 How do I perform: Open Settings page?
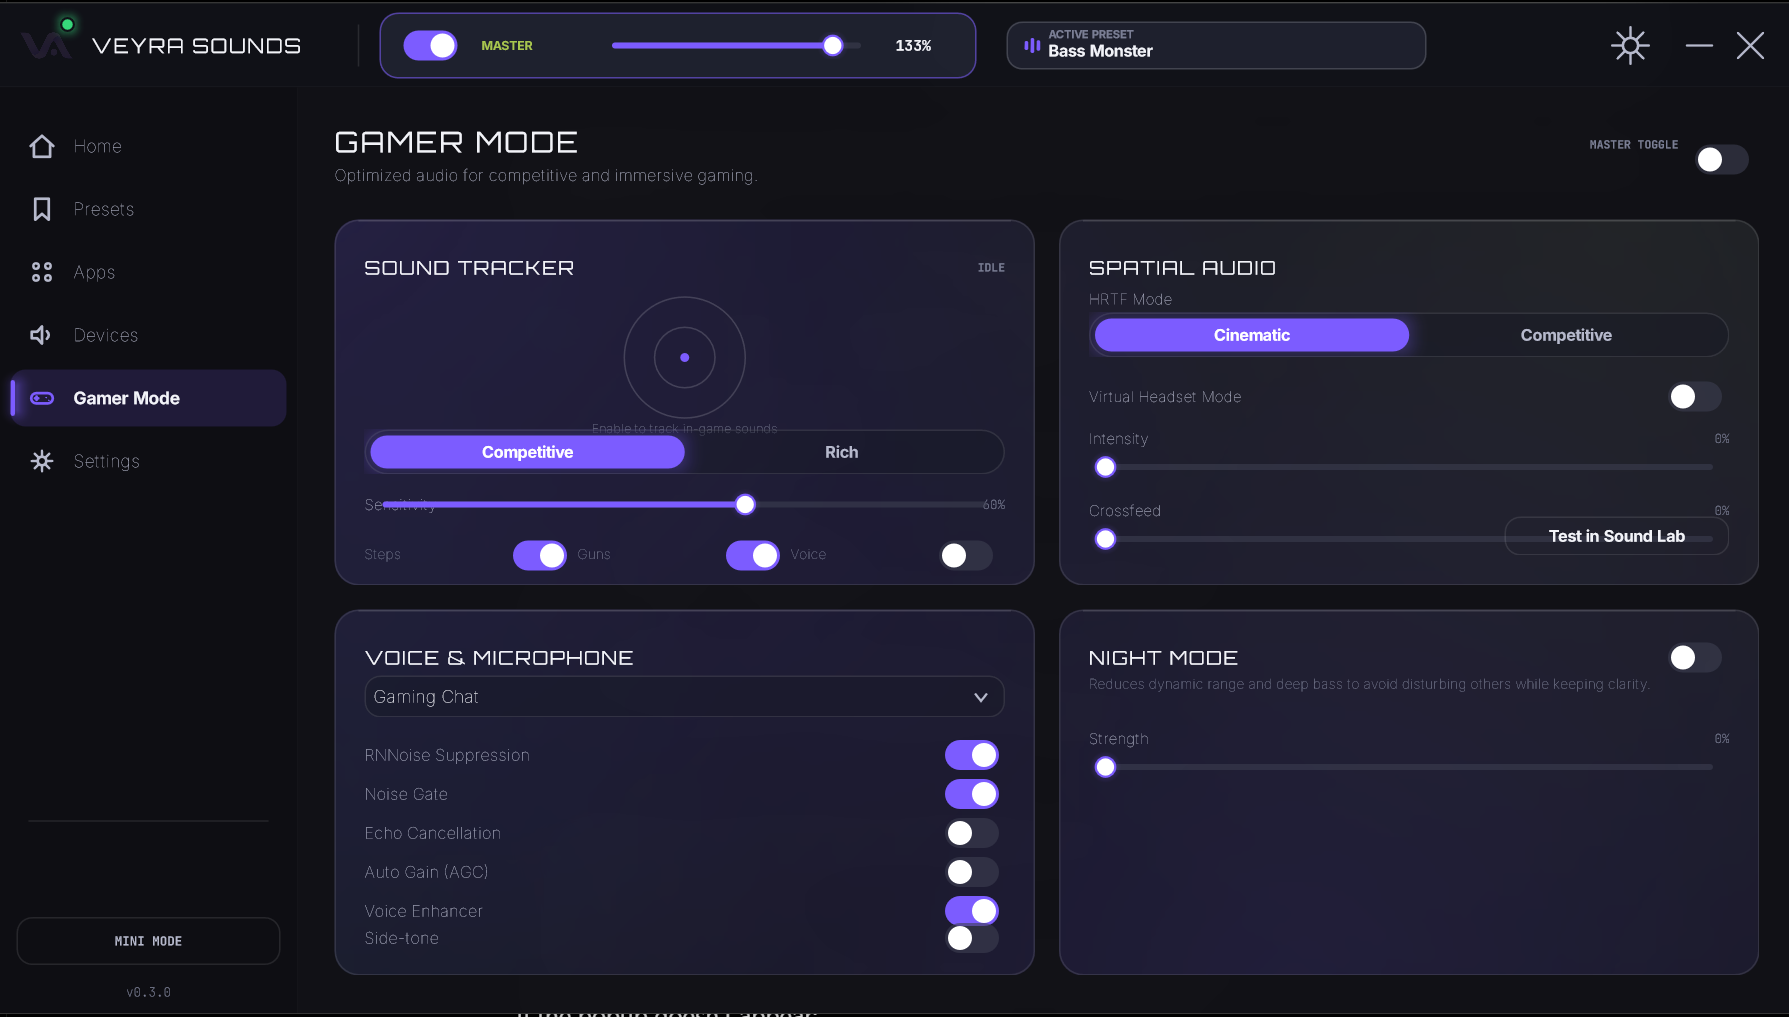(149, 461)
